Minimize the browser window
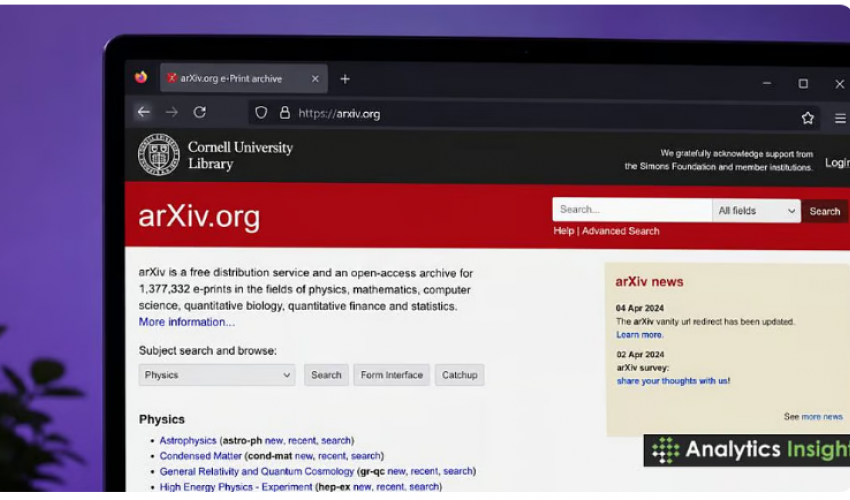 pos(767,84)
